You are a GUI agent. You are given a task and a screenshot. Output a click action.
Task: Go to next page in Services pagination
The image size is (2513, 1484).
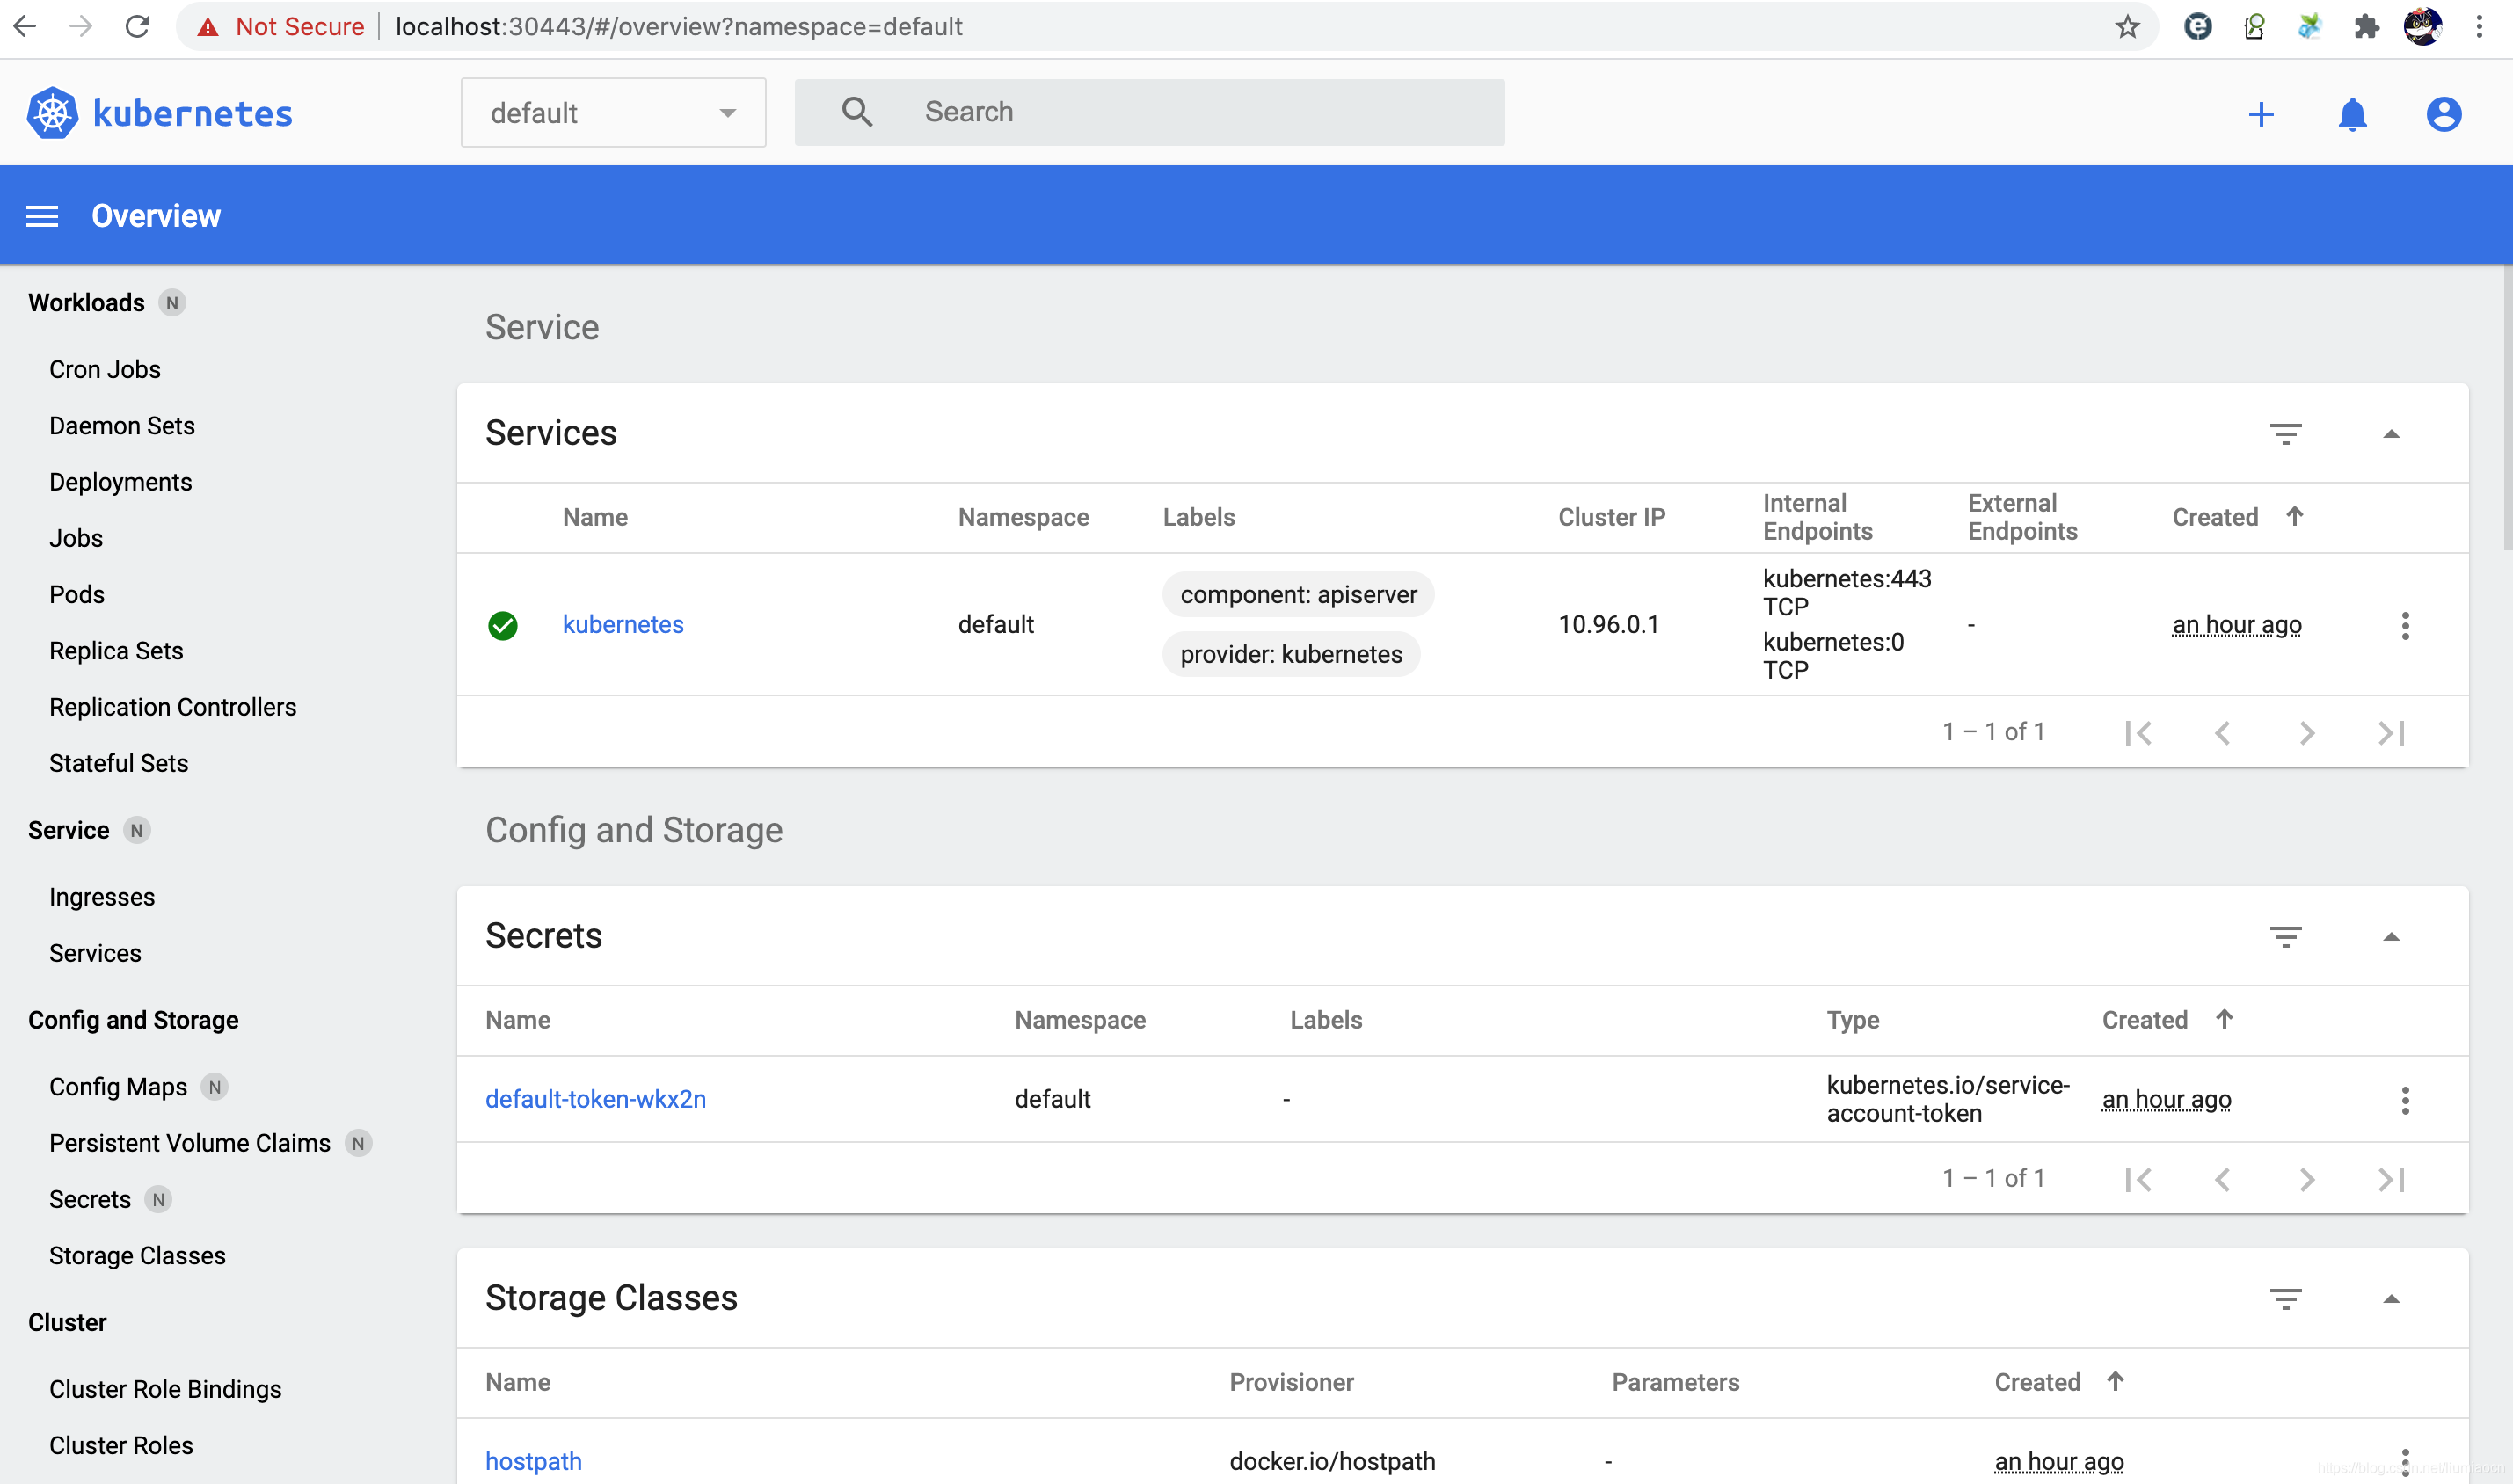2306,733
